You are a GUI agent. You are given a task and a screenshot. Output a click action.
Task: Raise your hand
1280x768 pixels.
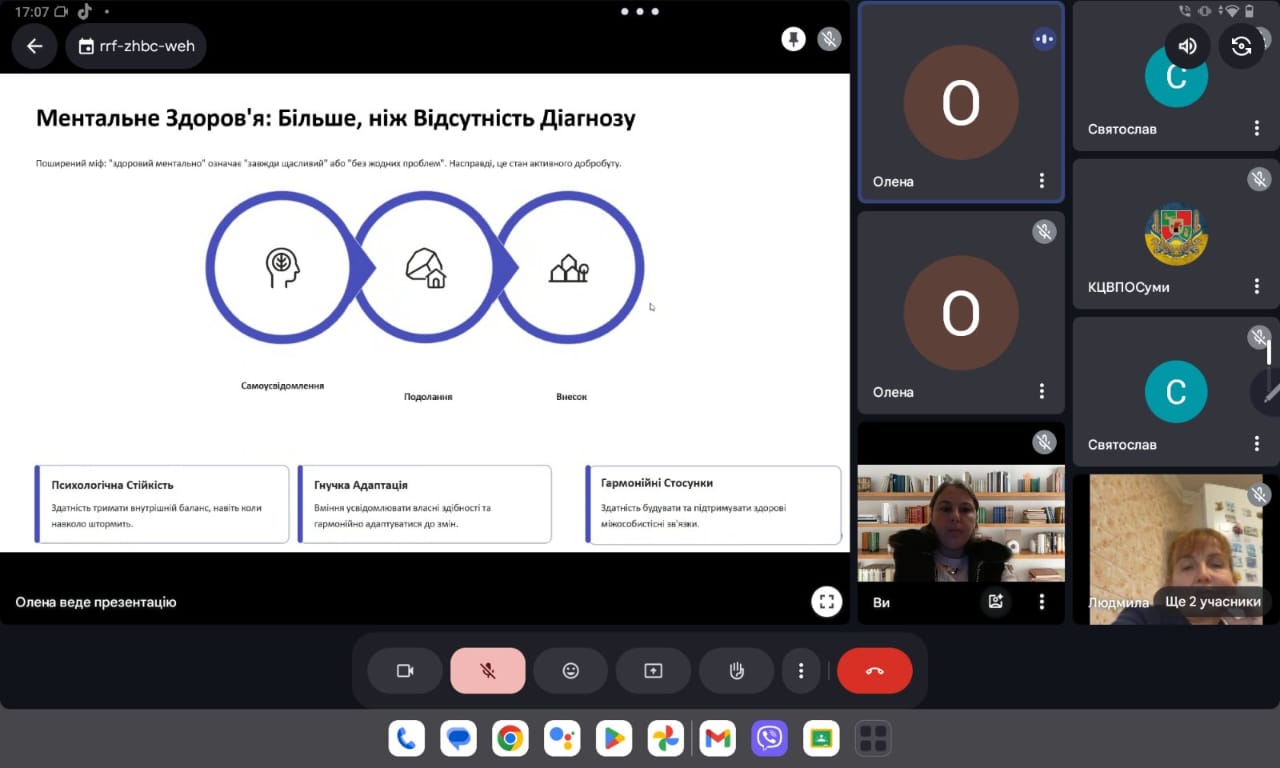[x=736, y=671]
